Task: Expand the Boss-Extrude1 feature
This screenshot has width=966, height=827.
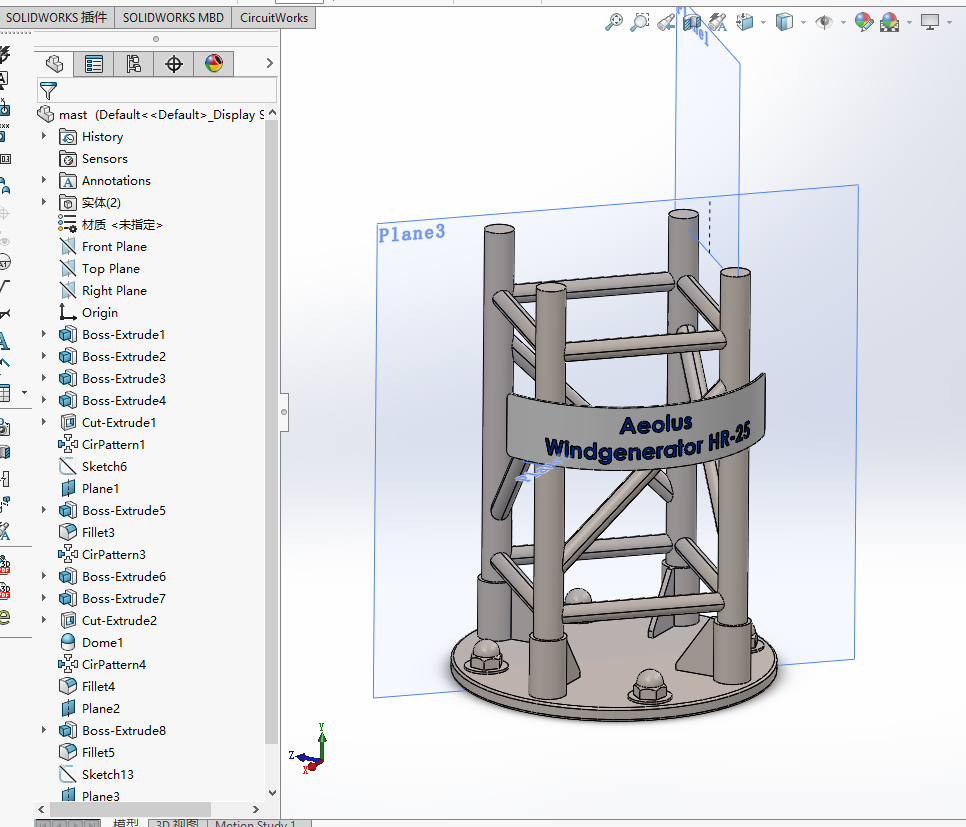Action: pyautogui.click(x=44, y=334)
